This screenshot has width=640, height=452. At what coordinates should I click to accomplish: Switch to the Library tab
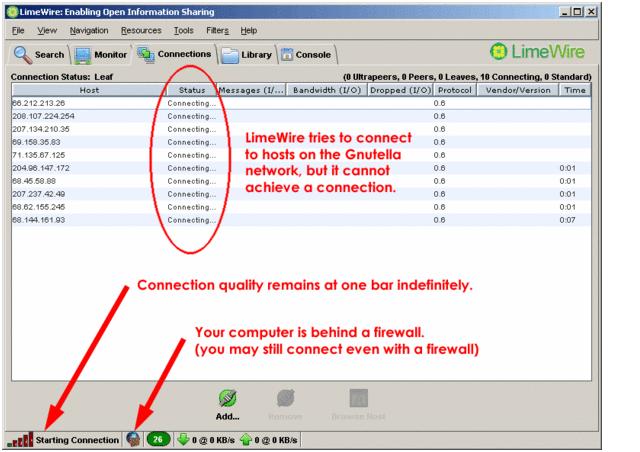click(247, 55)
